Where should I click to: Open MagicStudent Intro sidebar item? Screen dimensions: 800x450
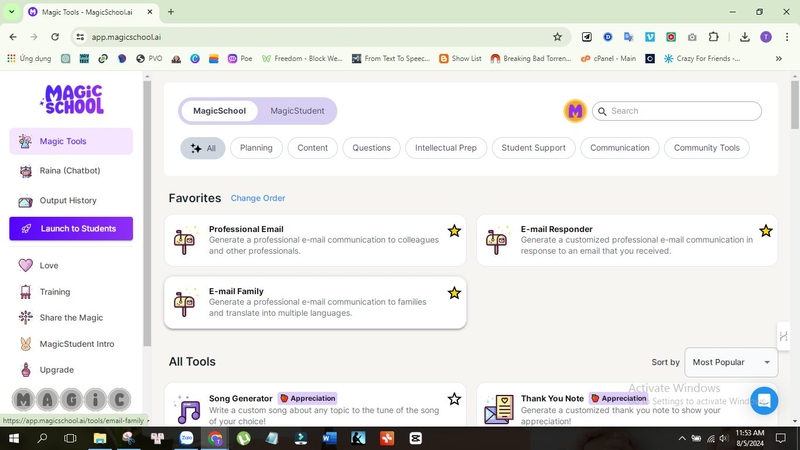coord(71,344)
